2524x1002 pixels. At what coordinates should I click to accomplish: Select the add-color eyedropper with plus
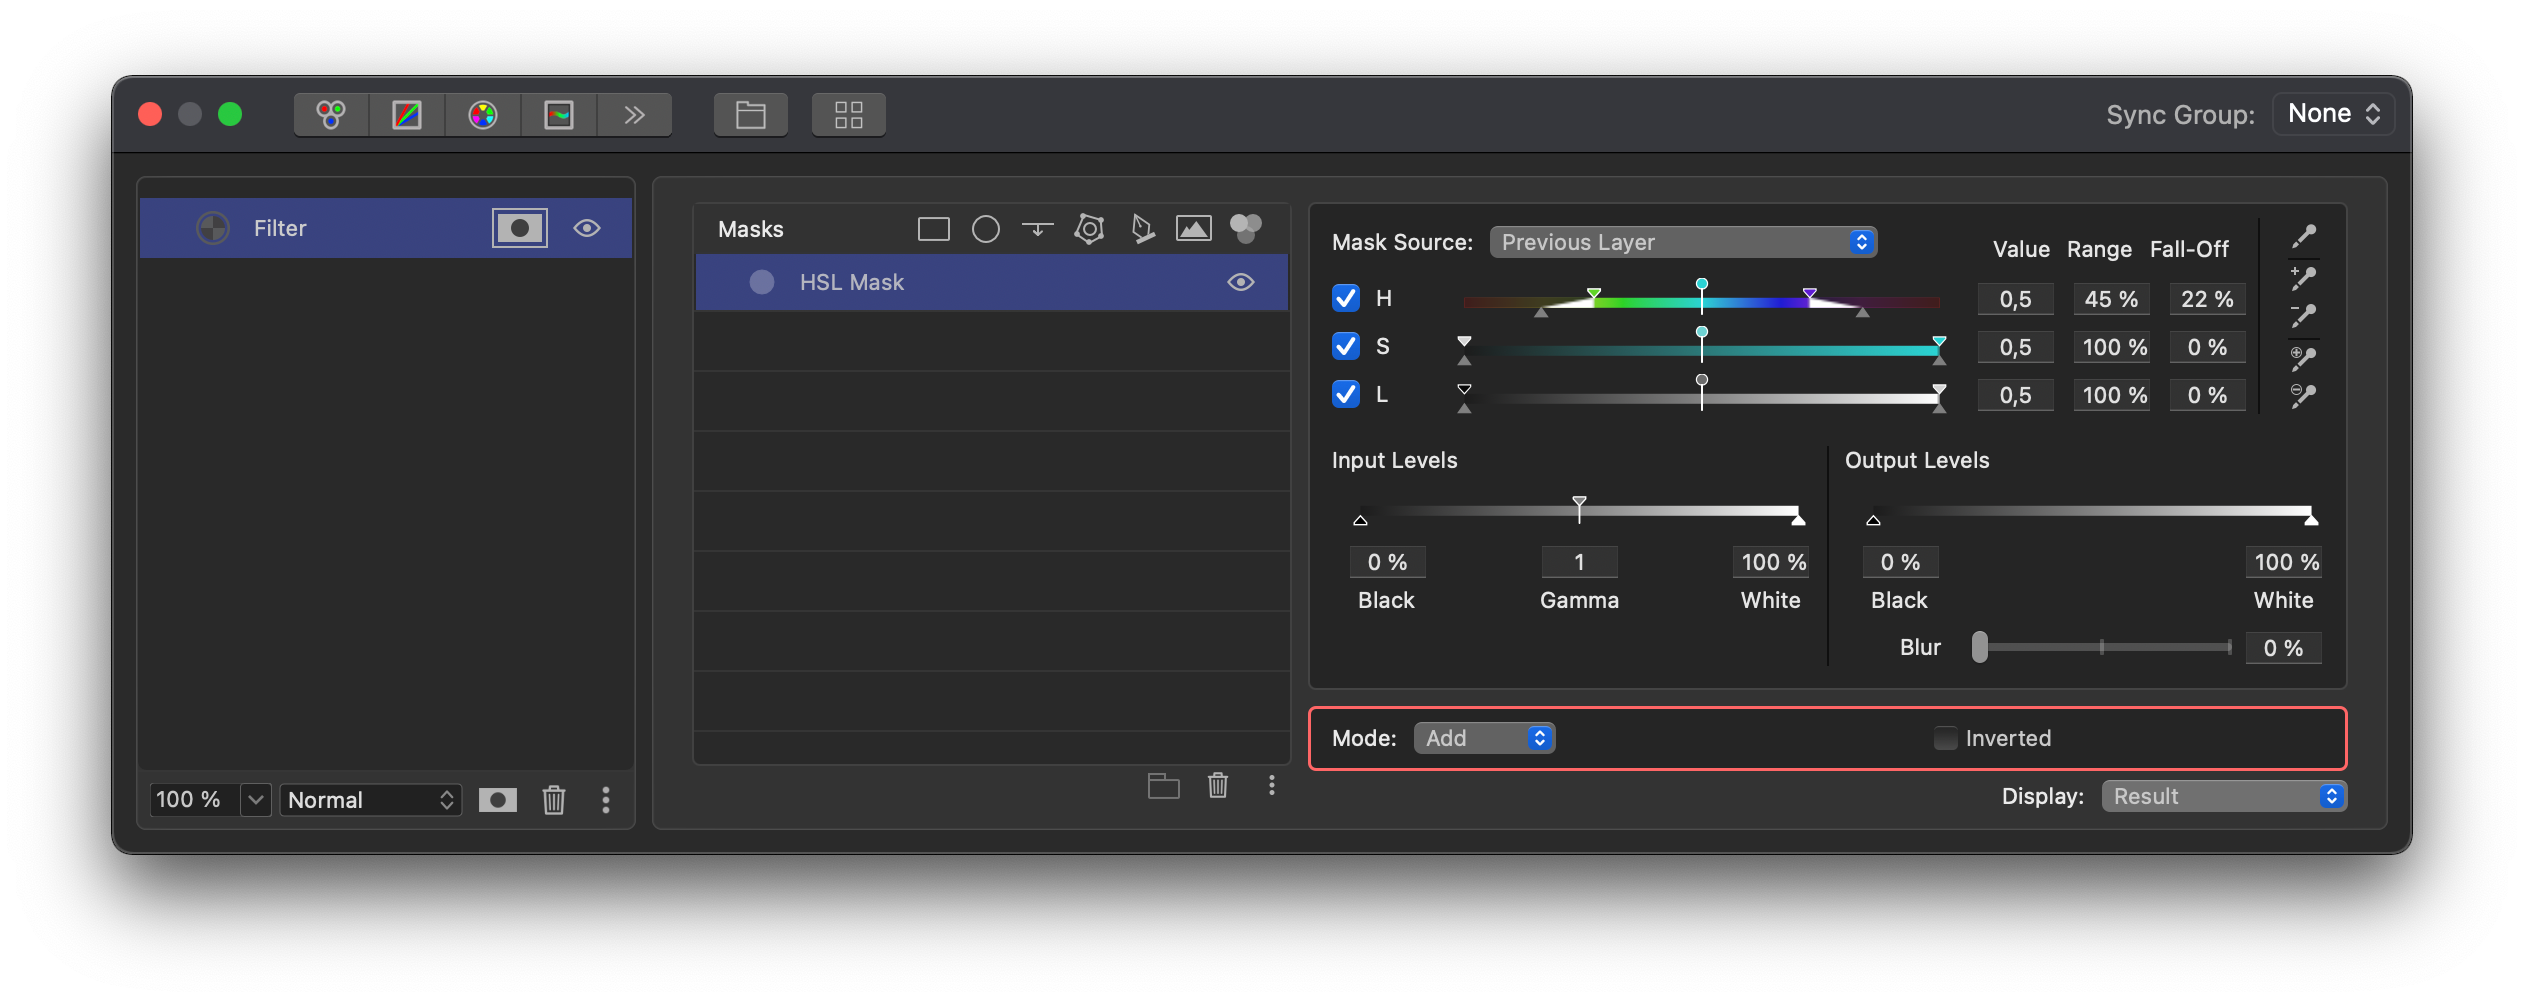(2304, 277)
